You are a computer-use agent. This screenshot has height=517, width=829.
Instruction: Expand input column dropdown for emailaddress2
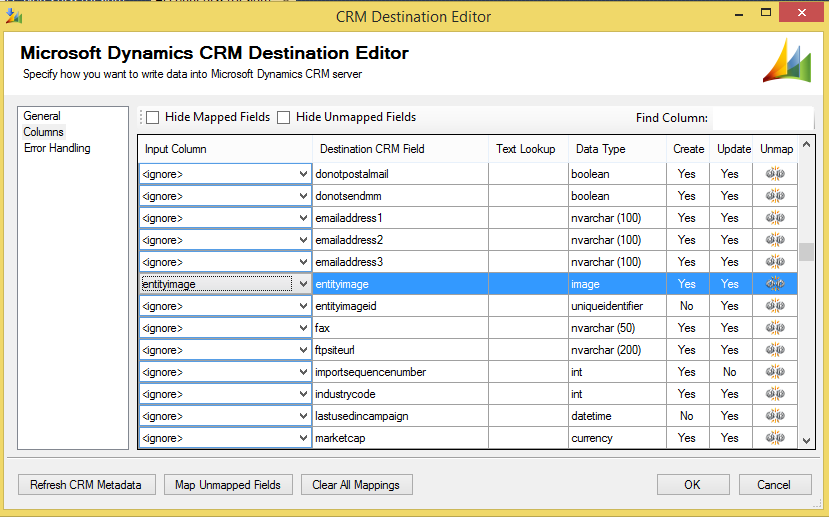pos(304,240)
